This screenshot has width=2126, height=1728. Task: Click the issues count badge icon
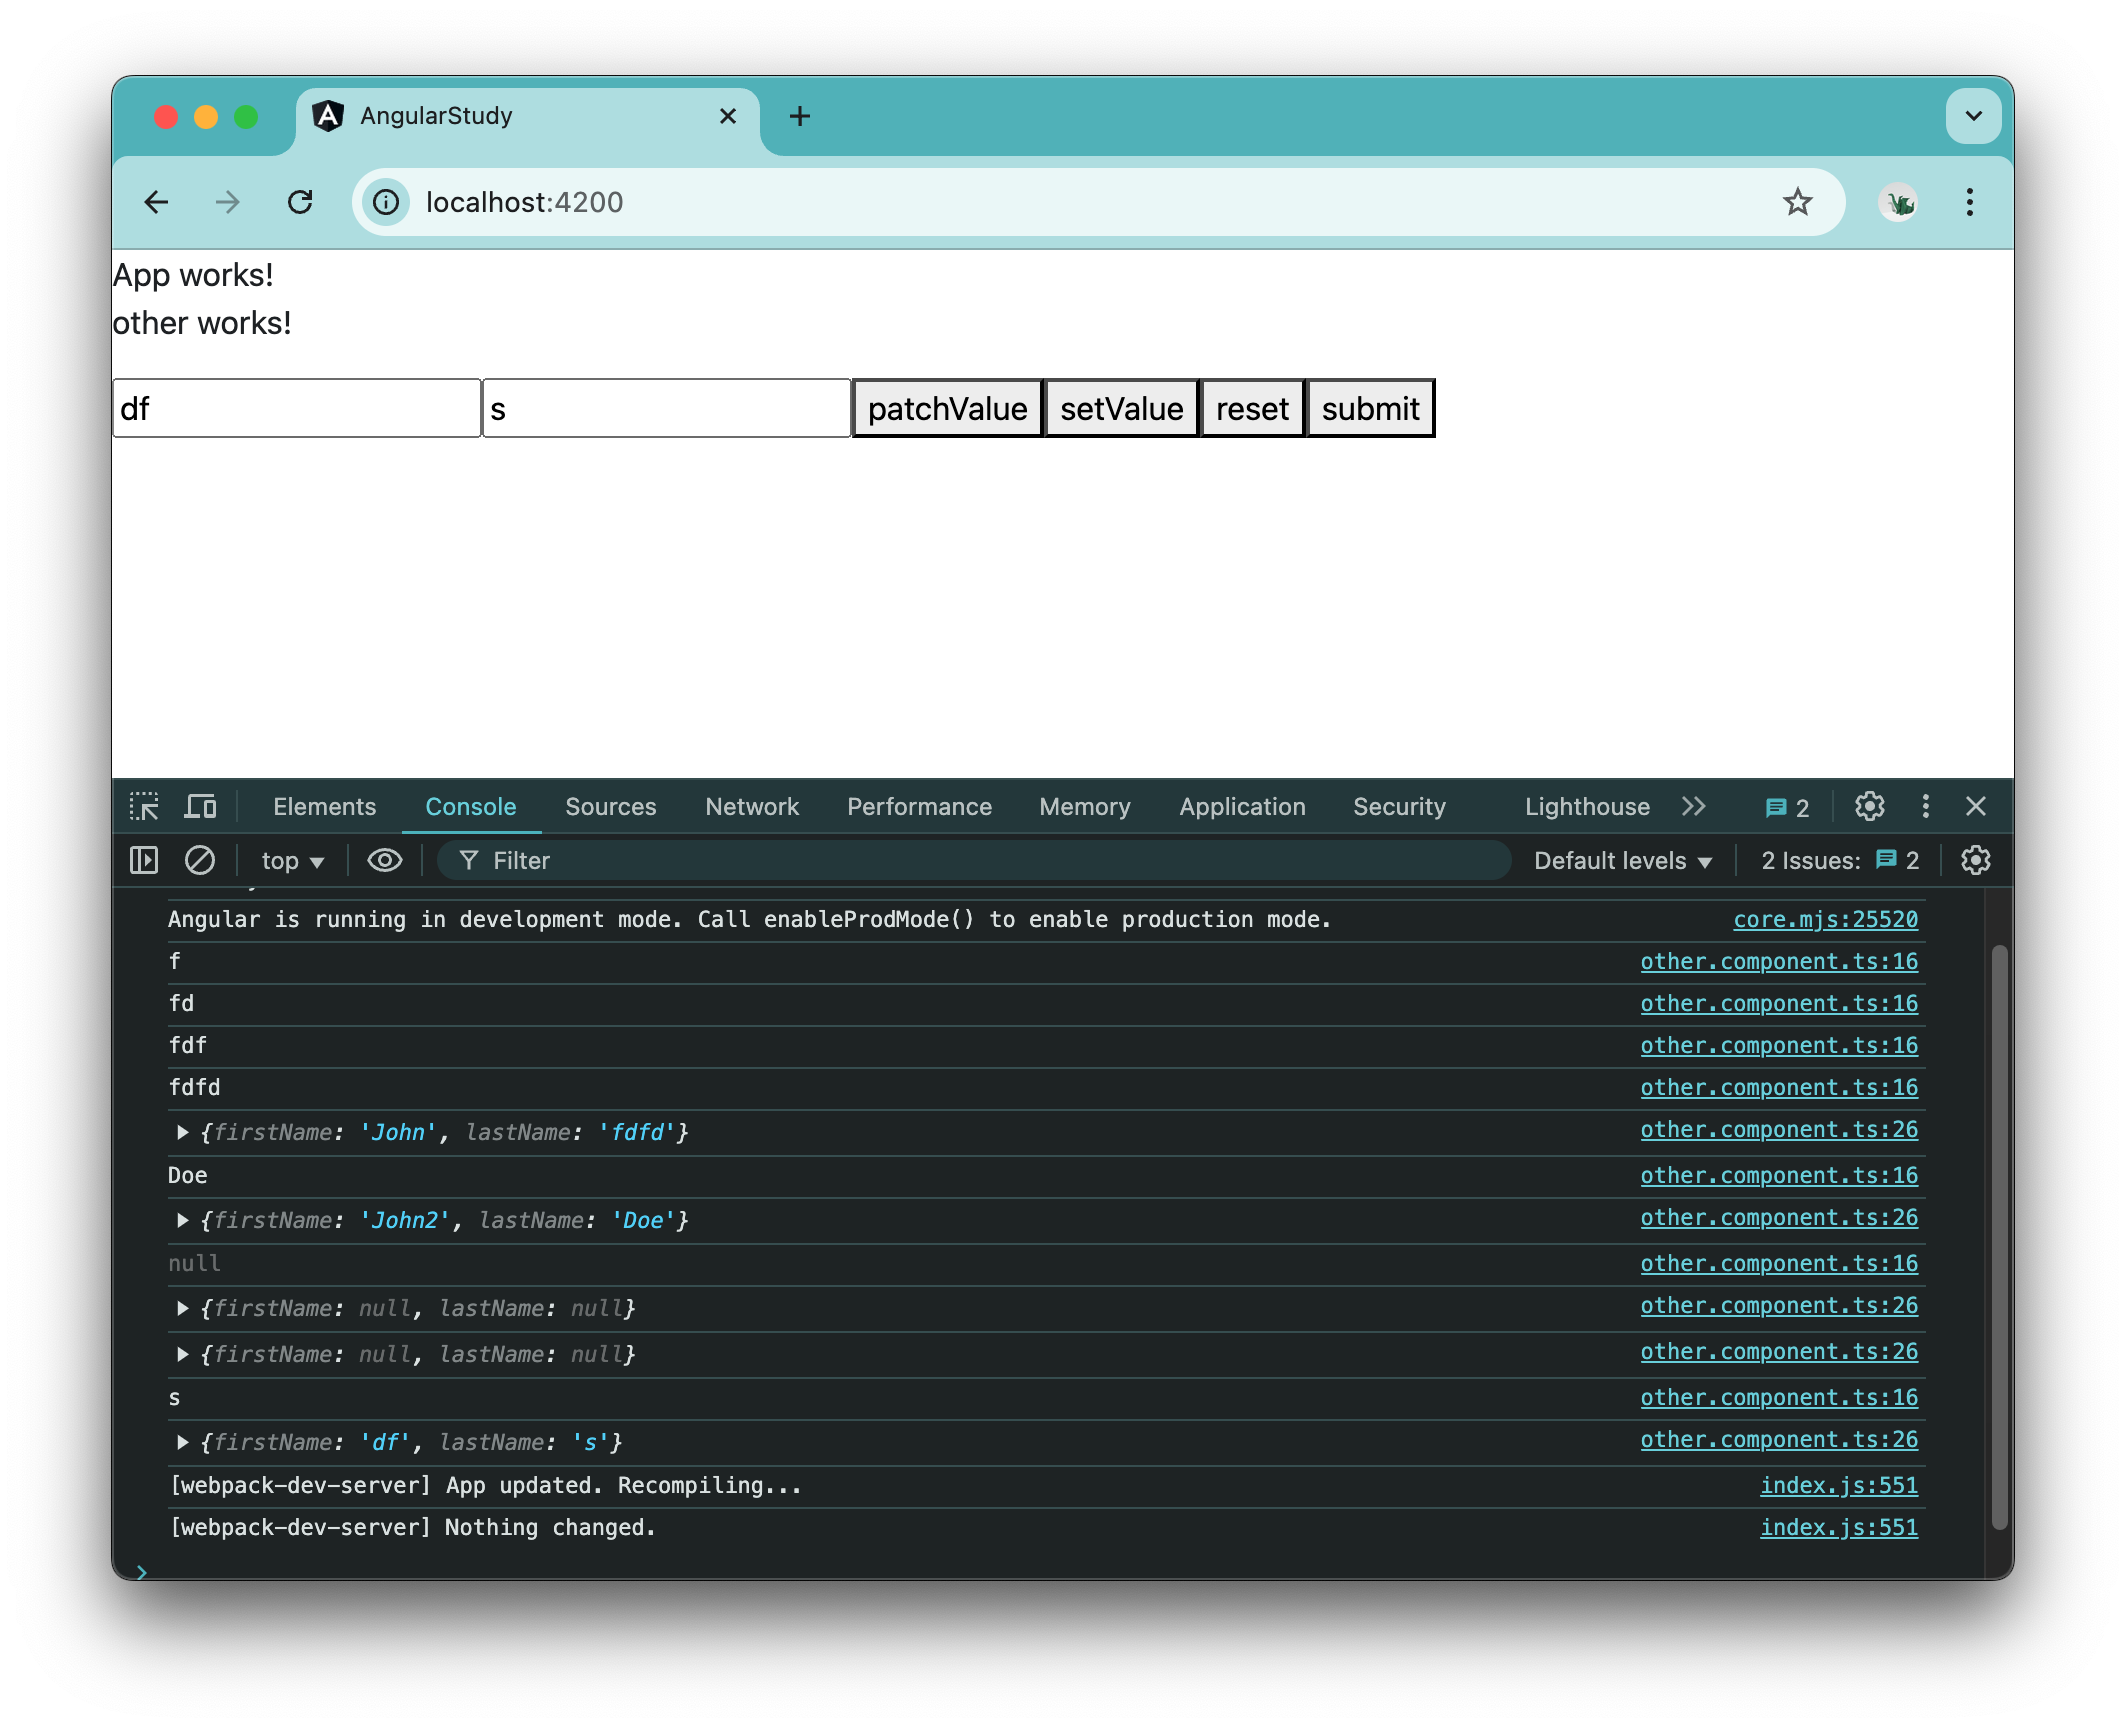pos(1900,860)
